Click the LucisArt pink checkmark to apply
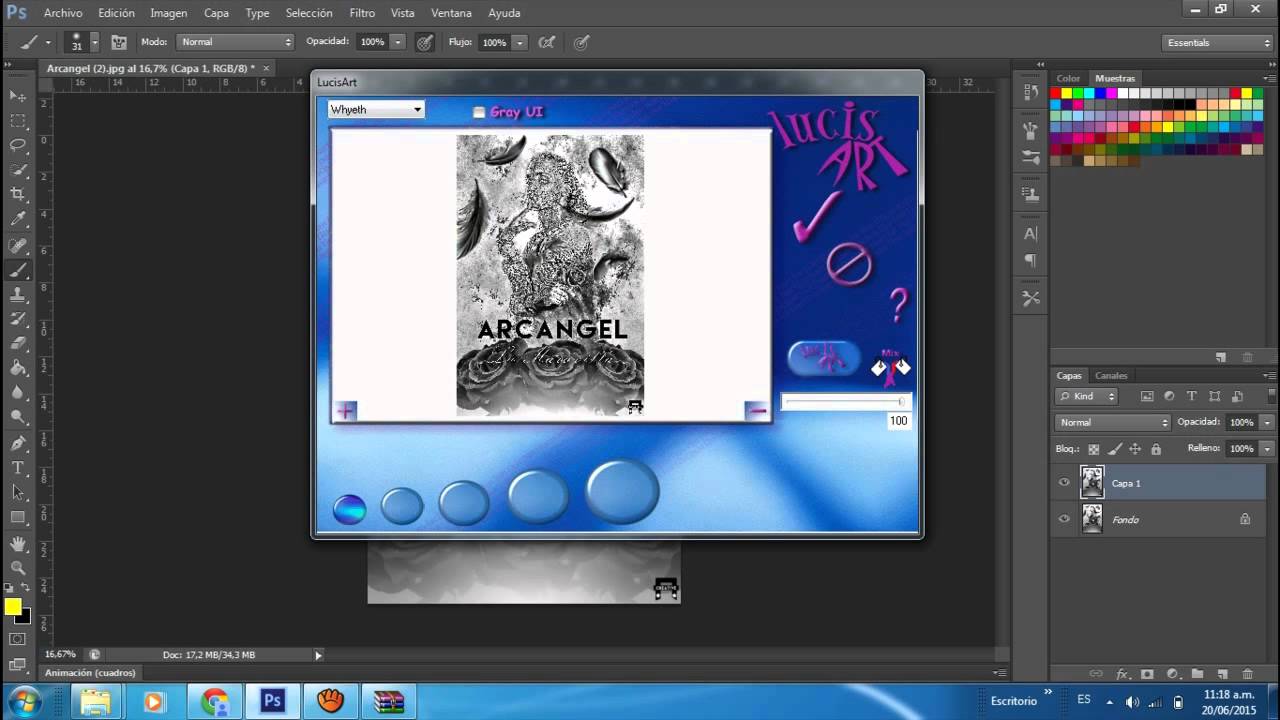Image resolution: width=1280 pixels, height=720 pixels. pyautogui.click(x=817, y=216)
